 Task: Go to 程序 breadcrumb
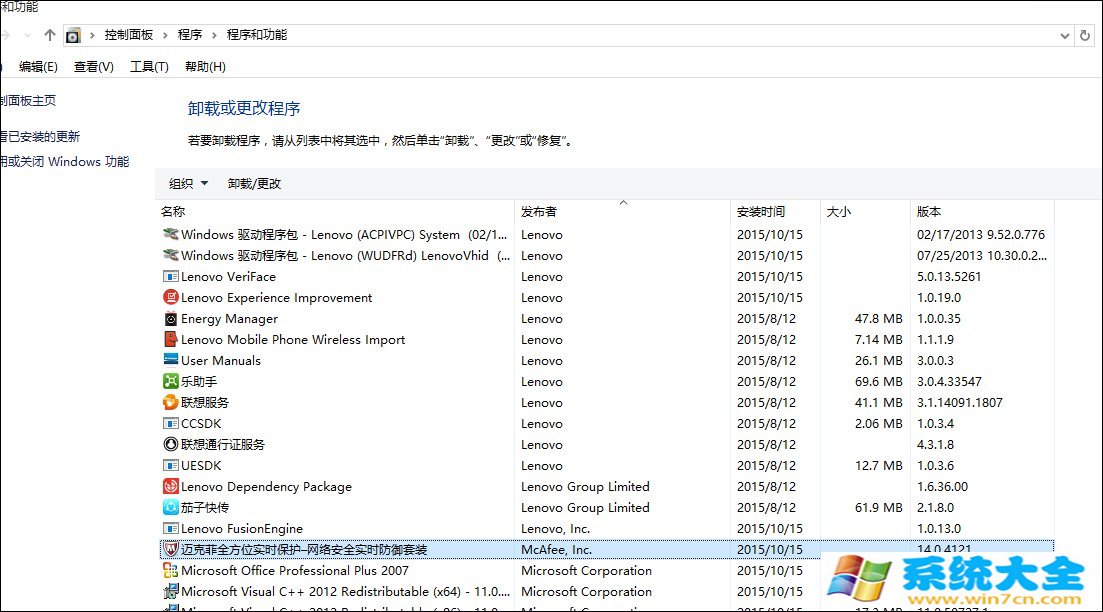190,35
